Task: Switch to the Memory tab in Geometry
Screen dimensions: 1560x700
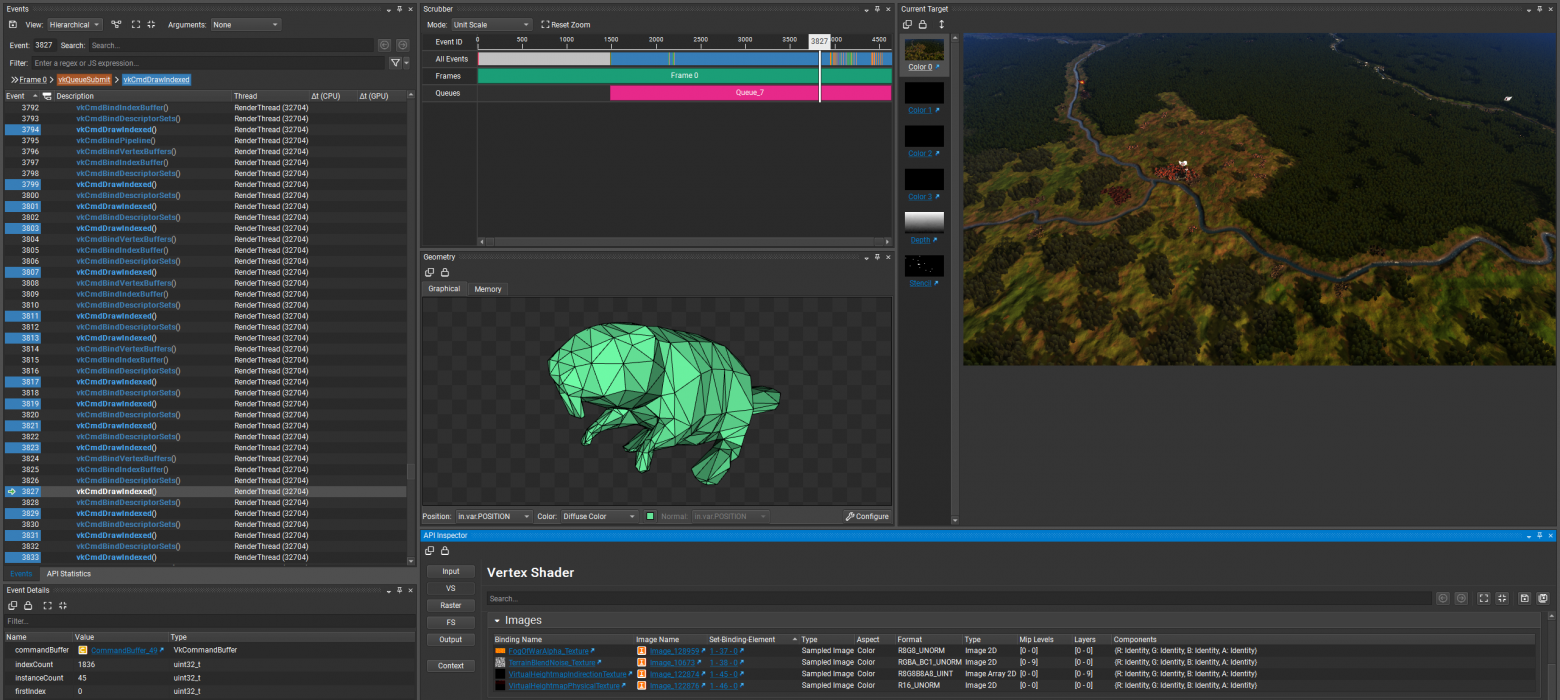Action: pos(488,289)
